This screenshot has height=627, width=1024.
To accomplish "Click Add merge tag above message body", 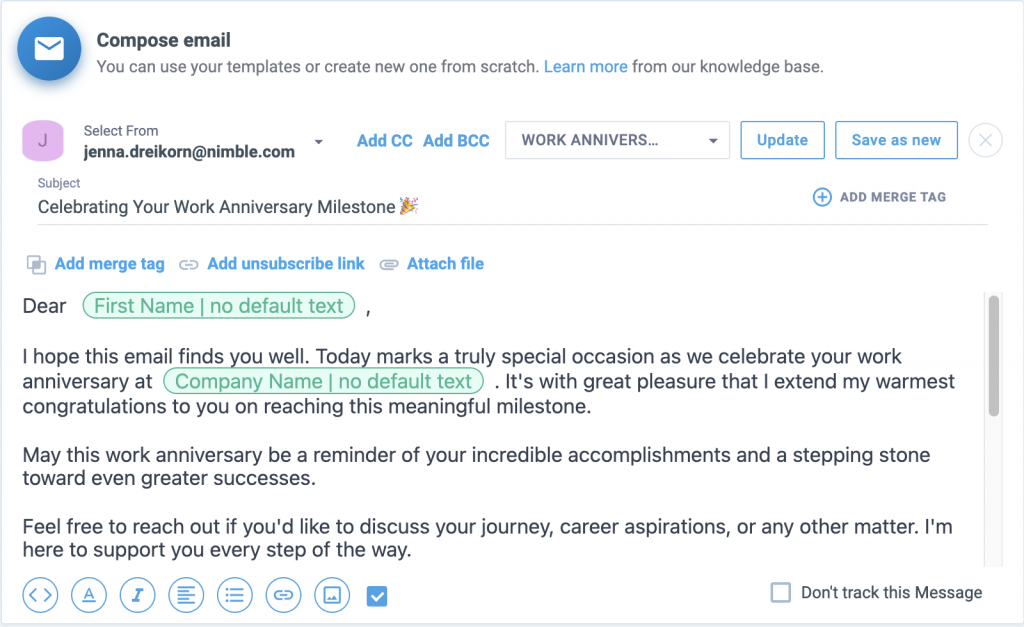I will coord(109,264).
